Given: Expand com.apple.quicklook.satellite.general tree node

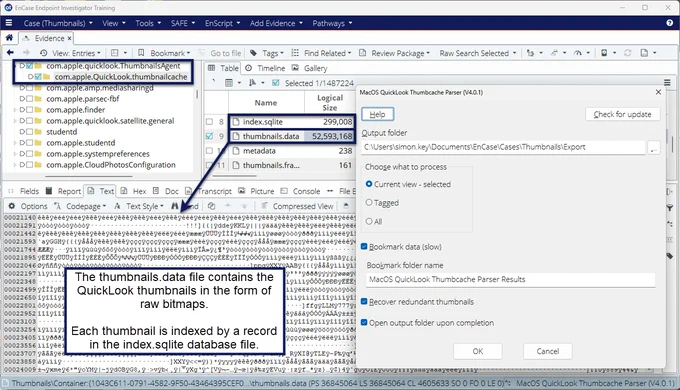Looking at the screenshot, I should pos(15,121).
